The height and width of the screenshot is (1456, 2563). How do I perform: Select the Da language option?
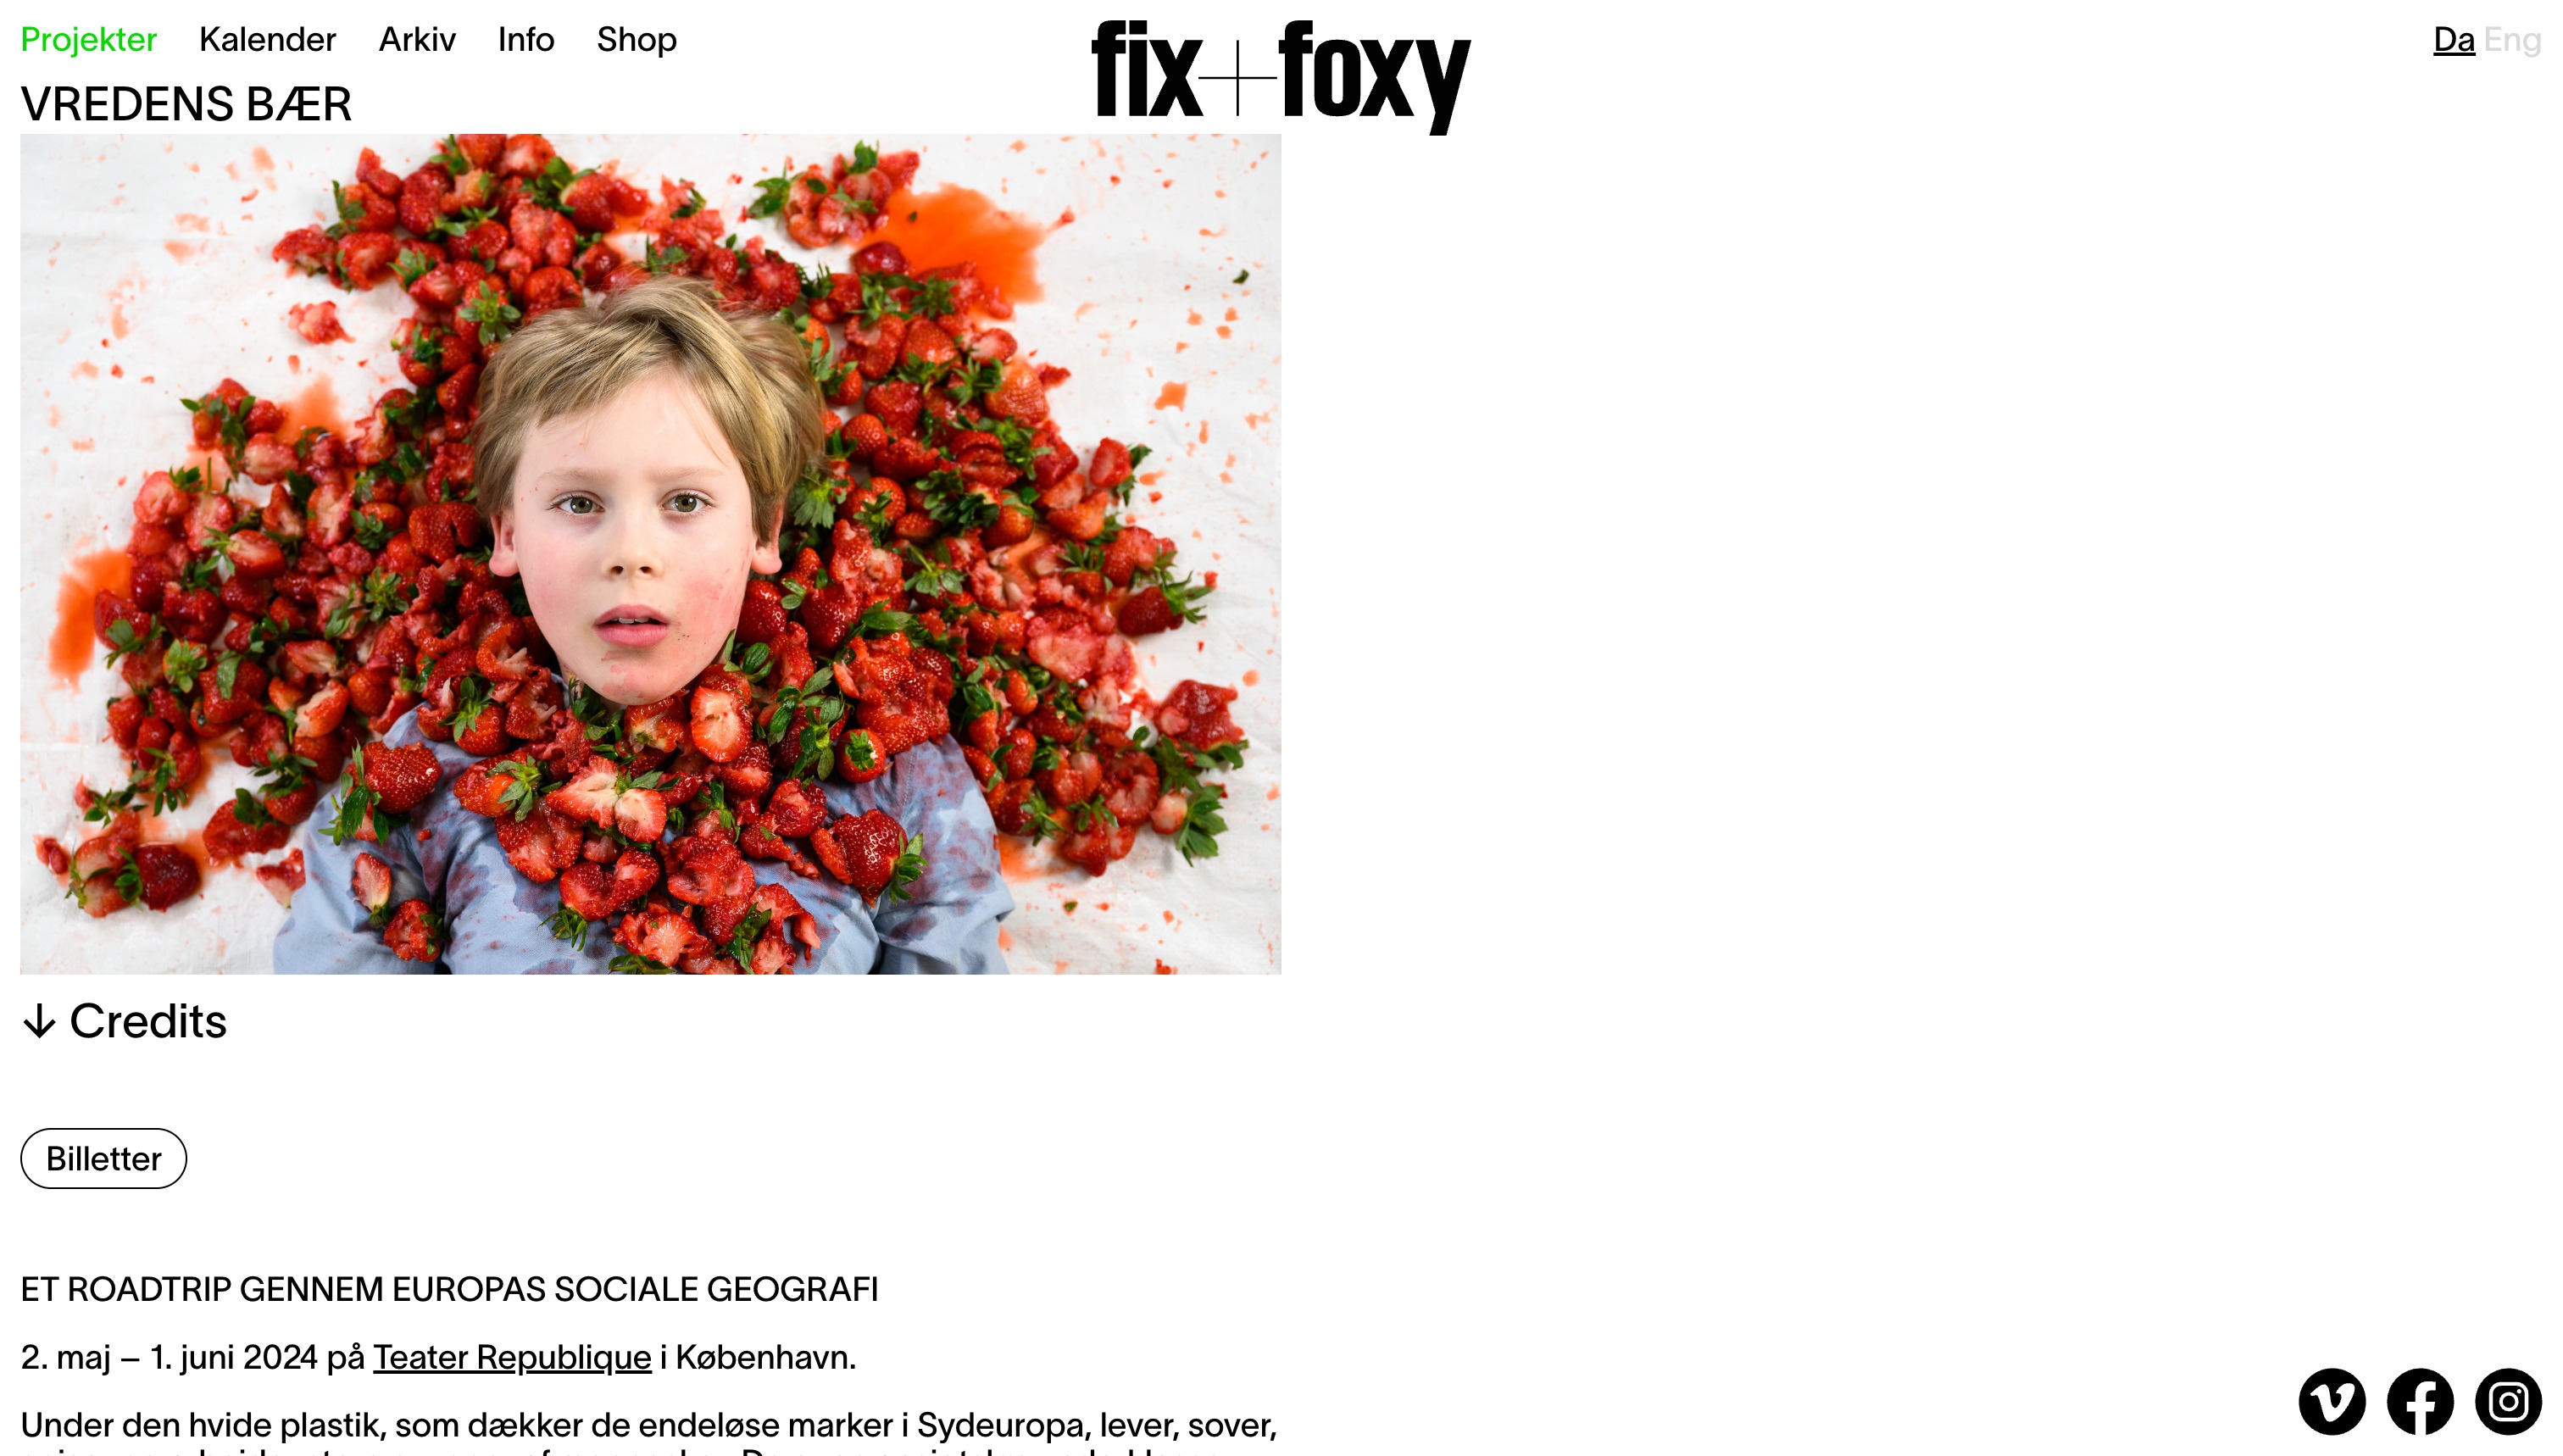2453,40
